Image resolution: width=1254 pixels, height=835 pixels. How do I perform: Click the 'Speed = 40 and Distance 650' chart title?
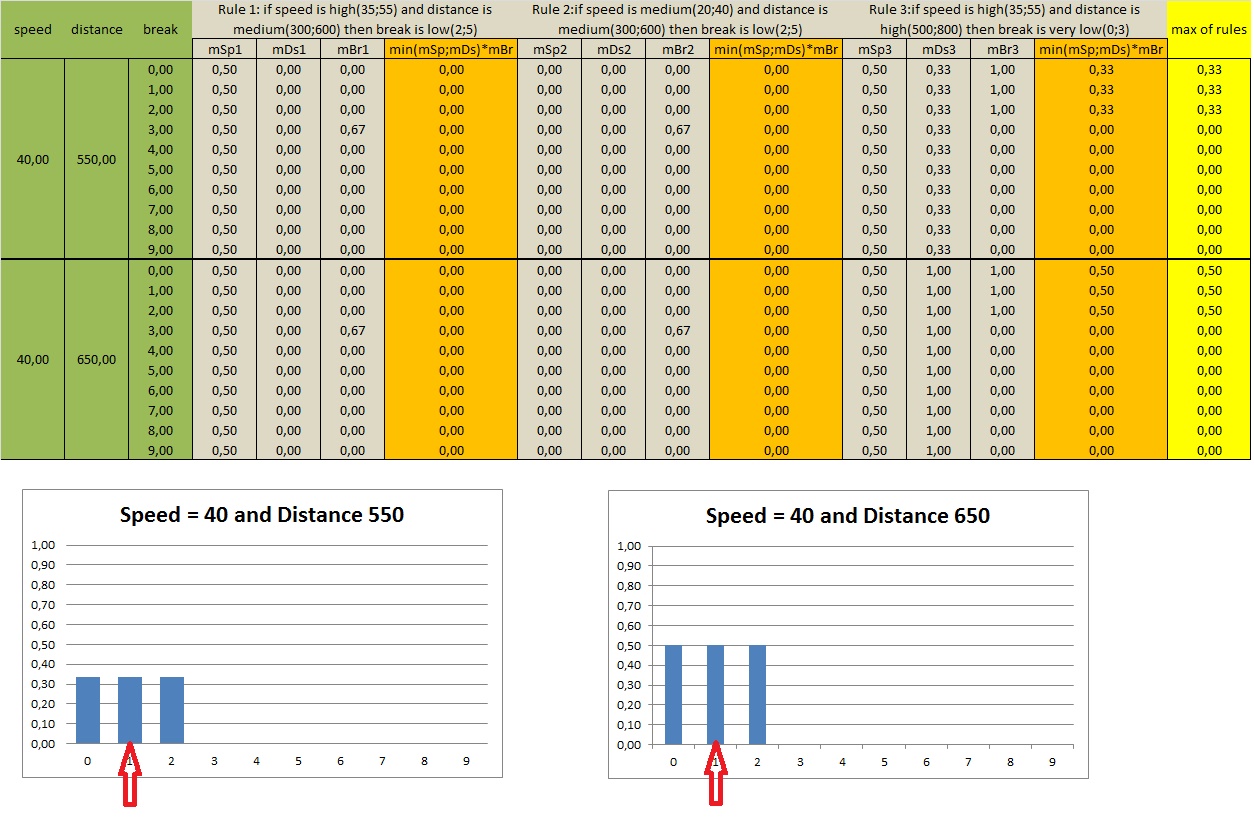tap(847, 516)
